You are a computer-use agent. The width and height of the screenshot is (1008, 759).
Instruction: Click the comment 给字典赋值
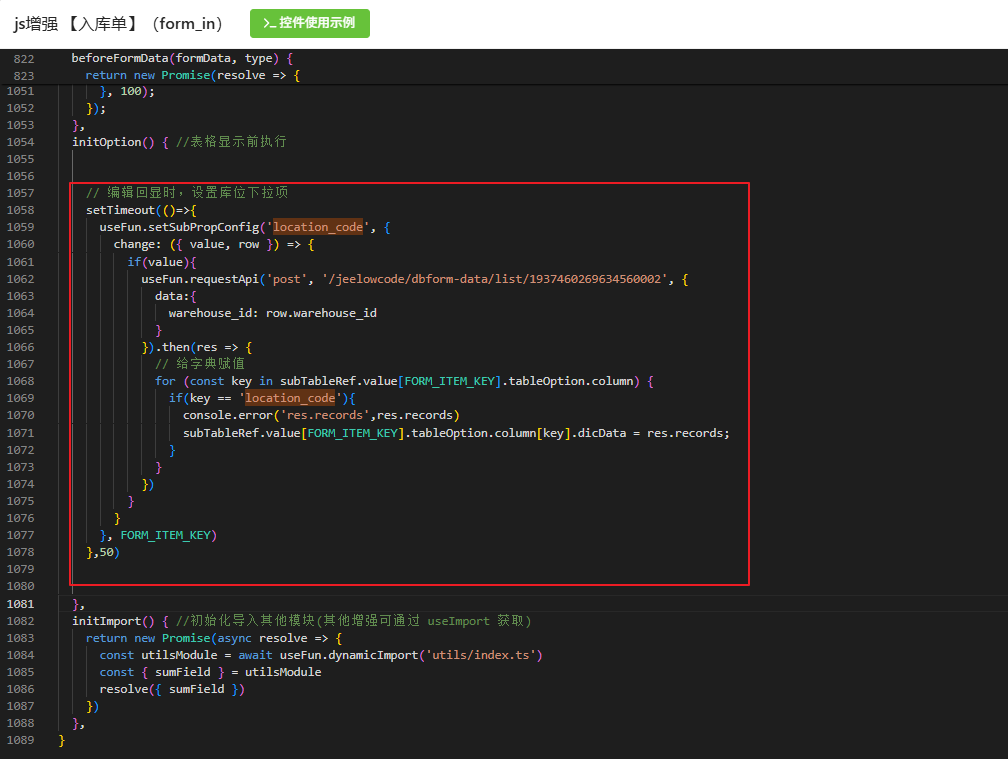tap(200, 364)
